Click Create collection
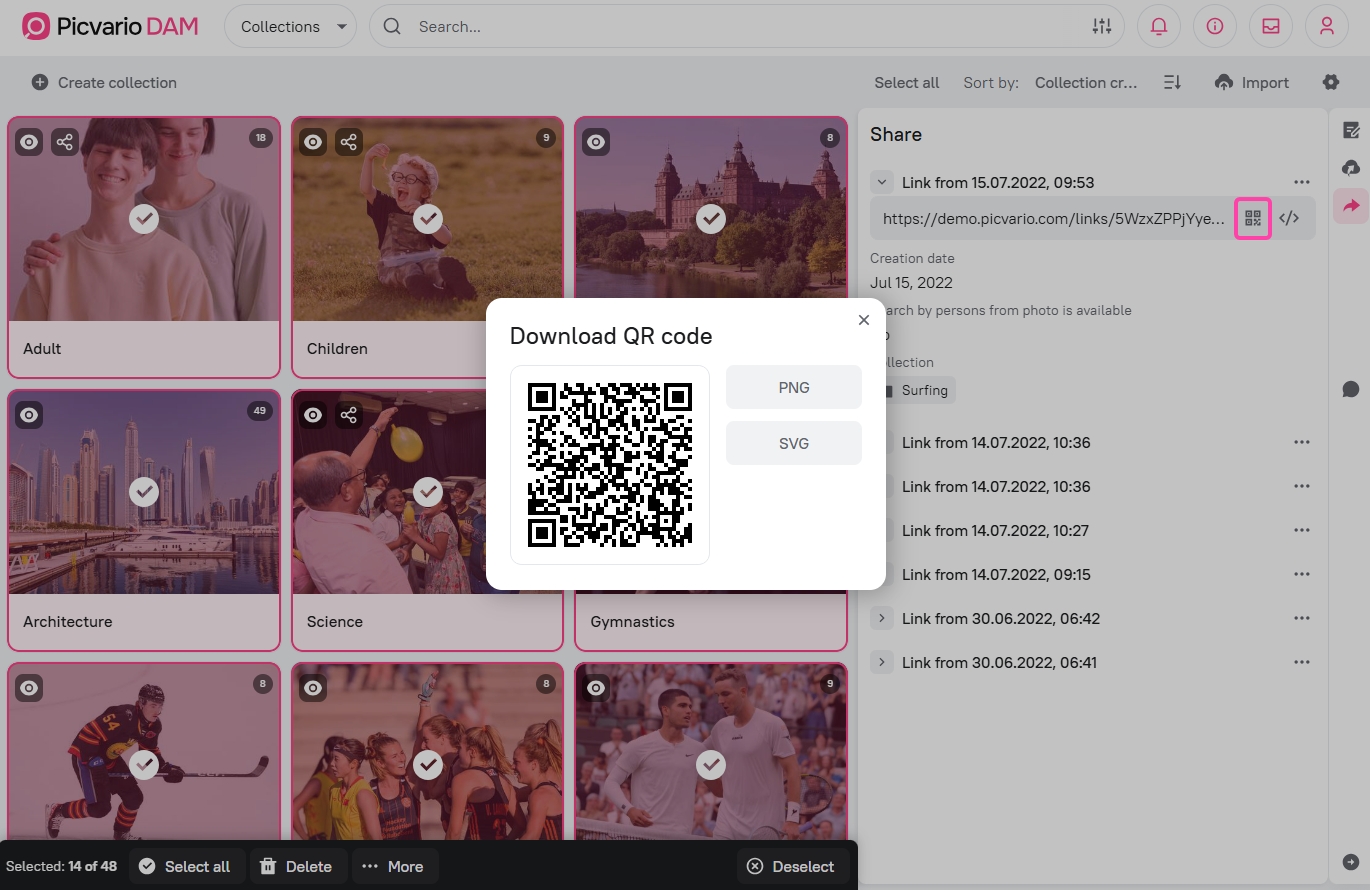The image size is (1370, 890). click(104, 83)
